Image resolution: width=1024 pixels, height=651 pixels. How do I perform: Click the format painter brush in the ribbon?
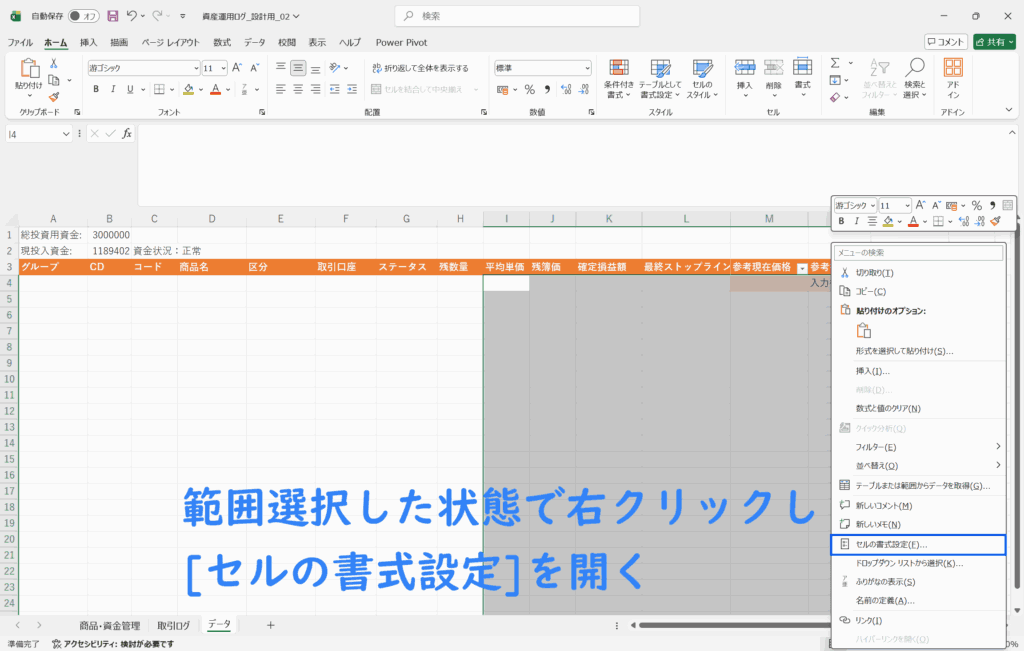click(54, 97)
